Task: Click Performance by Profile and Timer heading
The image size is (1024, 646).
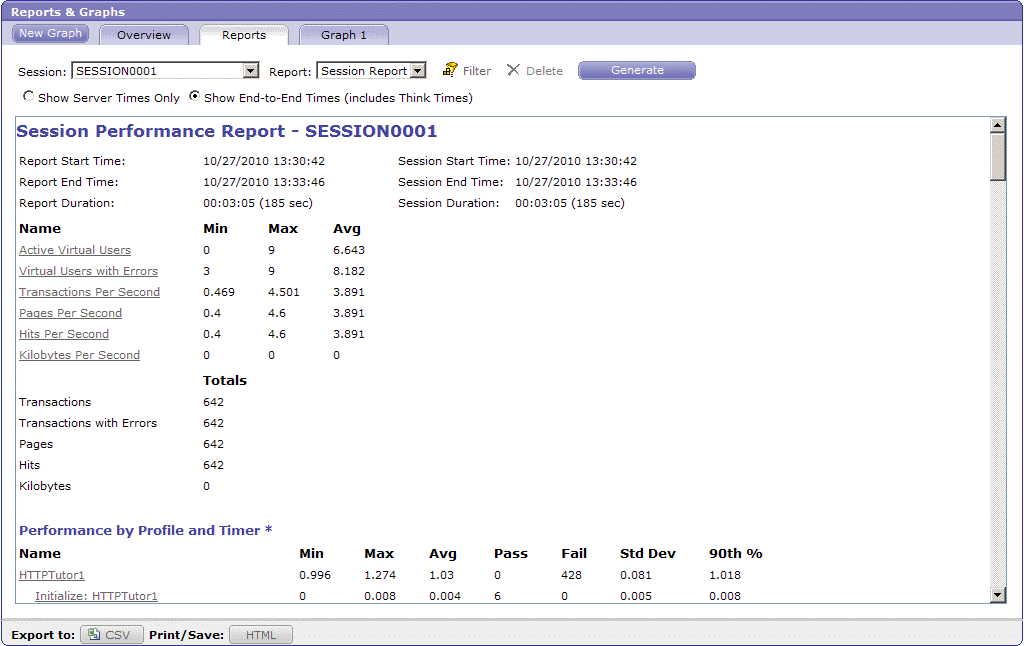Action: (146, 530)
